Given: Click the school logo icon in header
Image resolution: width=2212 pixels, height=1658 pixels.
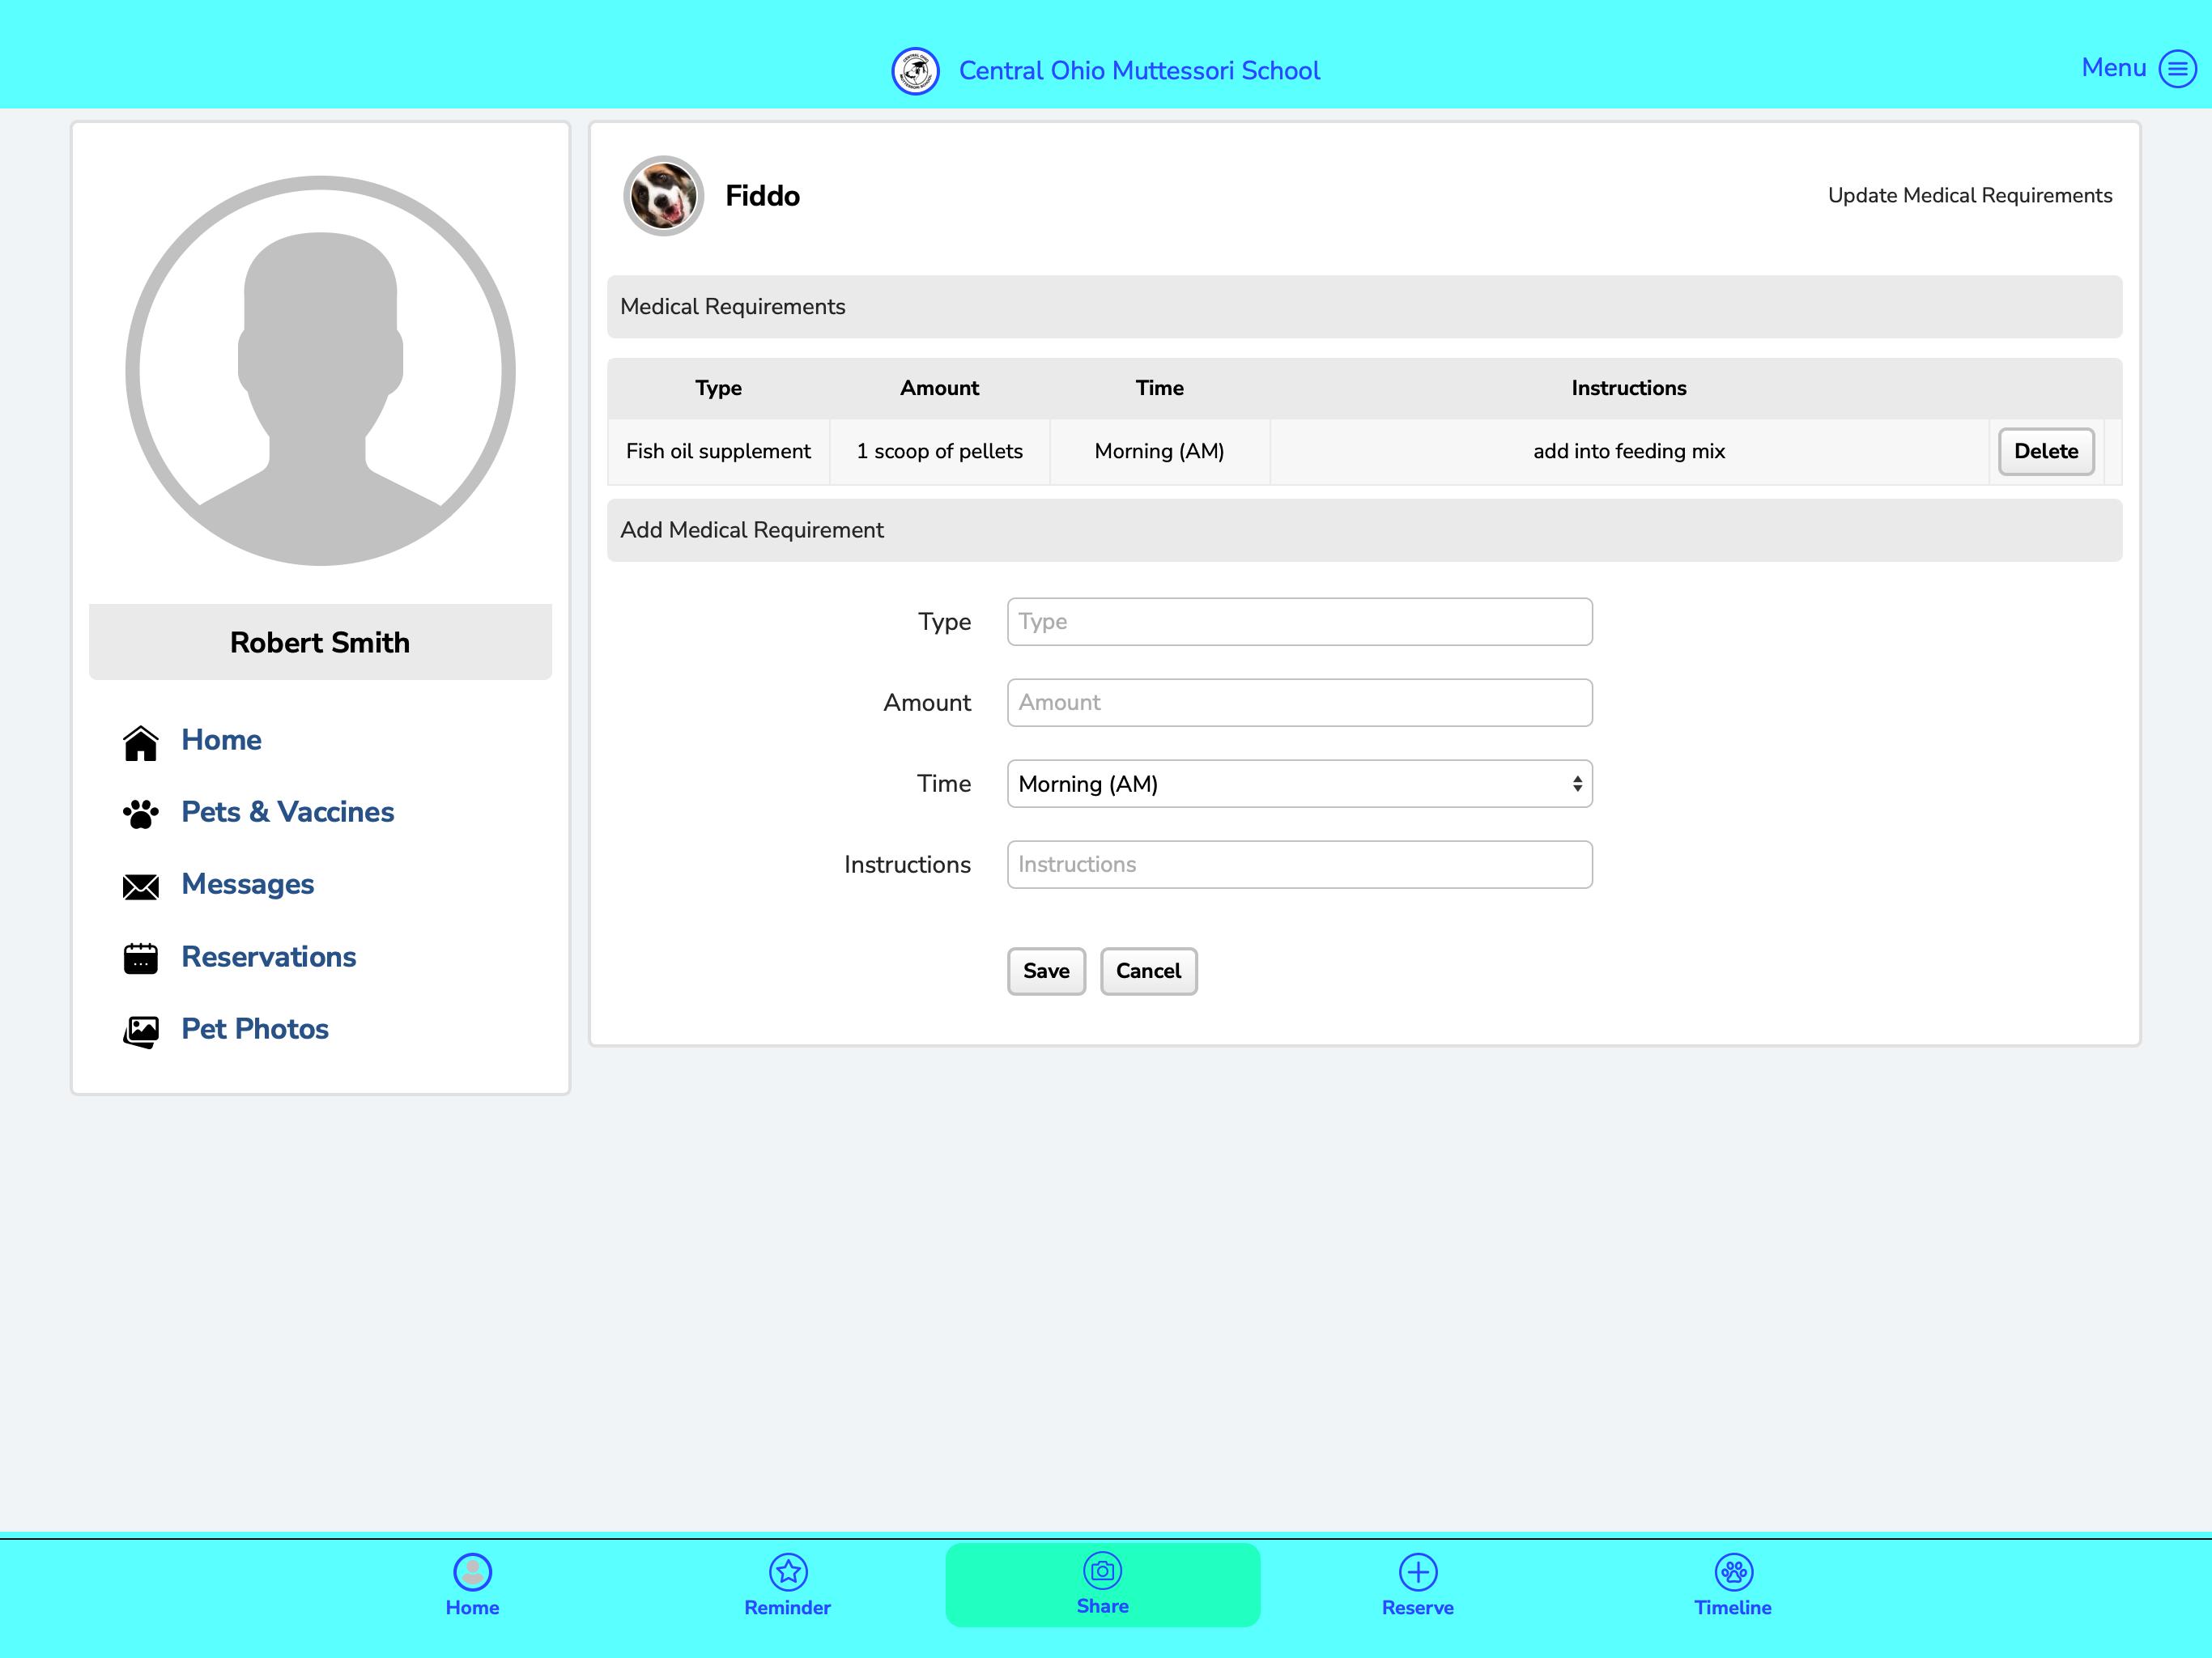Looking at the screenshot, I should tap(915, 71).
